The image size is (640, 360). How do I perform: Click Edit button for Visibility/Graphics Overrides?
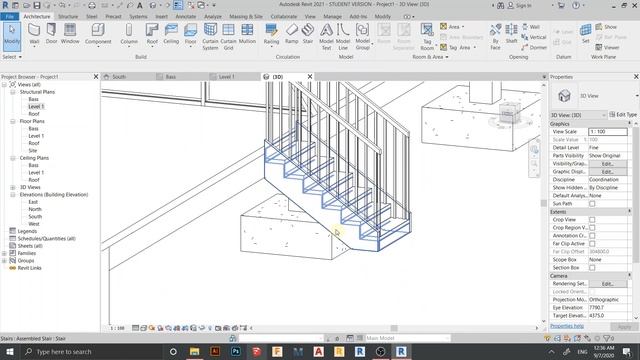pyautogui.click(x=607, y=164)
